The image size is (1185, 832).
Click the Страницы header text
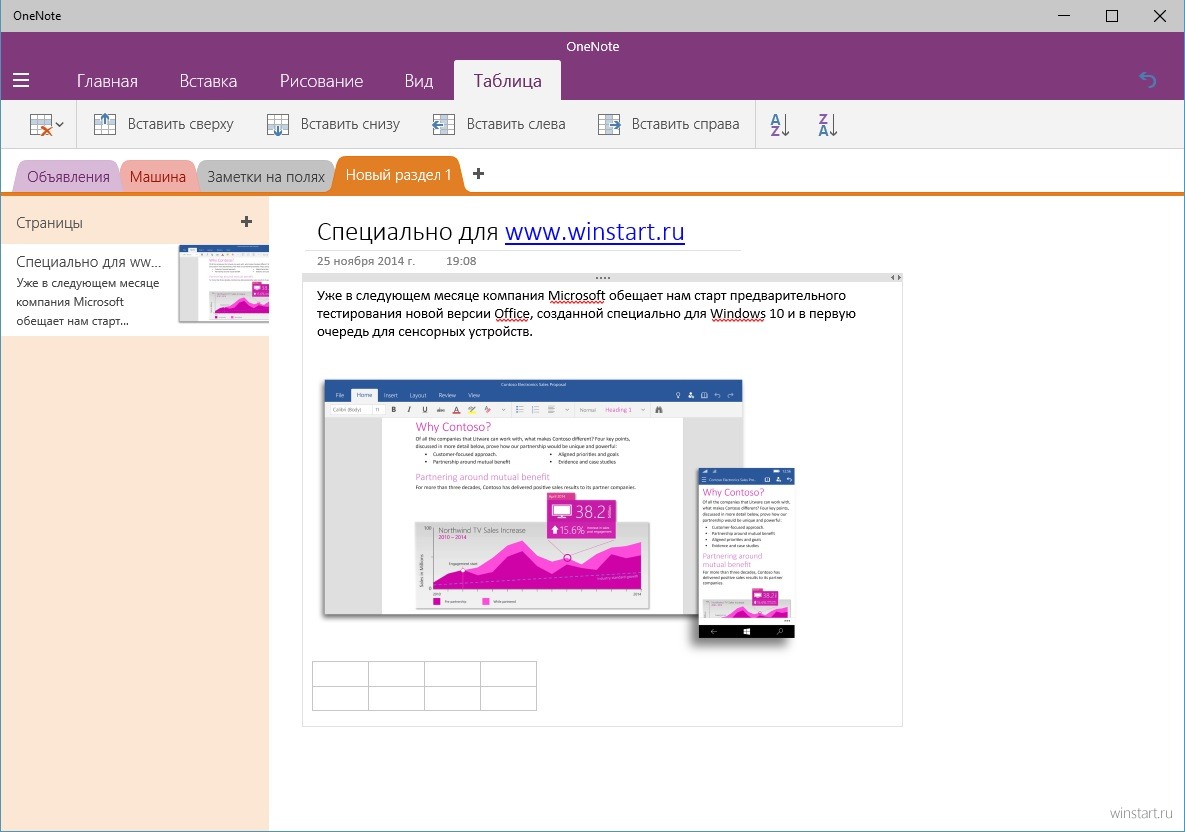(49, 223)
